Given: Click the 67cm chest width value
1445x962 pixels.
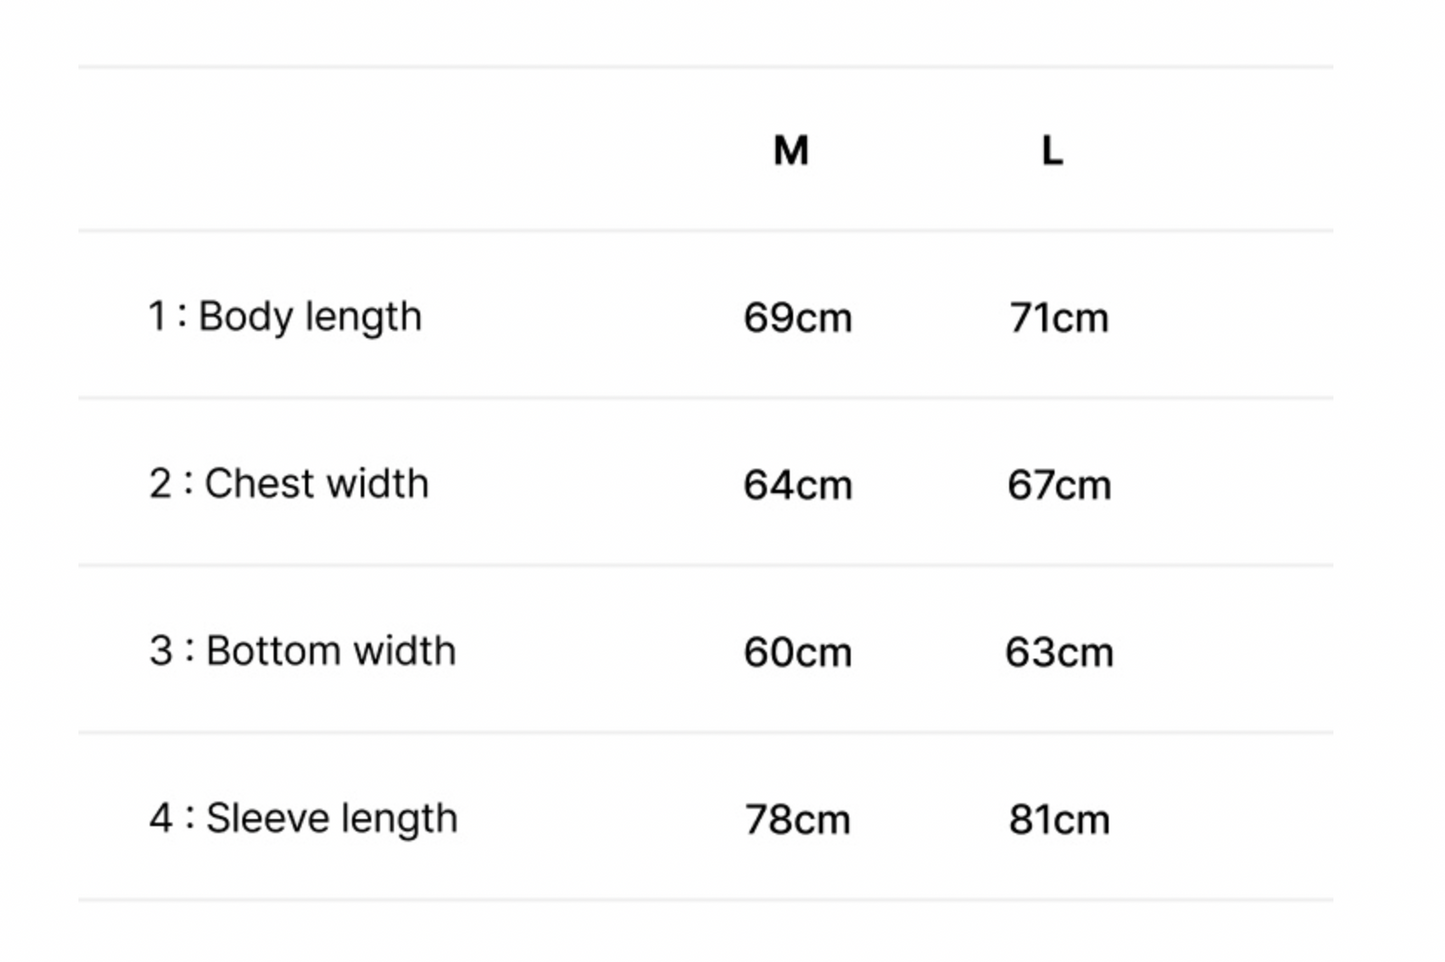Looking at the screenshot, I should (1059, 485).
